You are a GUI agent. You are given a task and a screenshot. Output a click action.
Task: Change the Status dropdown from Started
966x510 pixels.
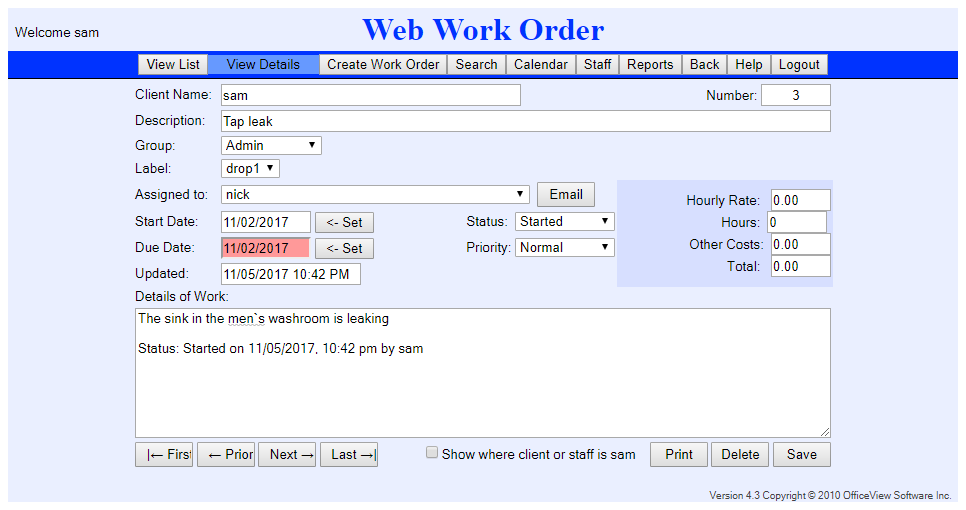click(x=565, y=222)
